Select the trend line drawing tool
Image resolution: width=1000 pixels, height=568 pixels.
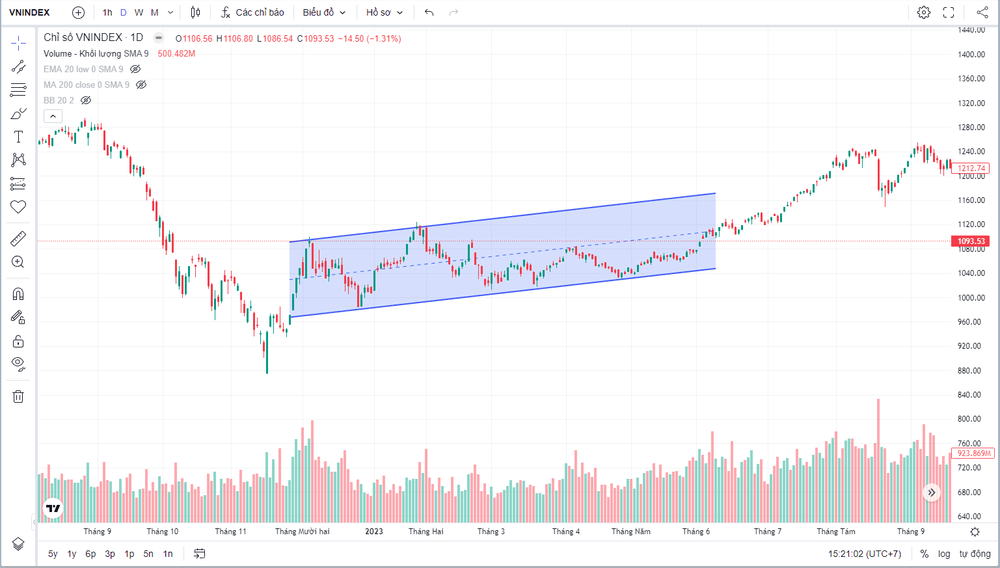point(18,67)
